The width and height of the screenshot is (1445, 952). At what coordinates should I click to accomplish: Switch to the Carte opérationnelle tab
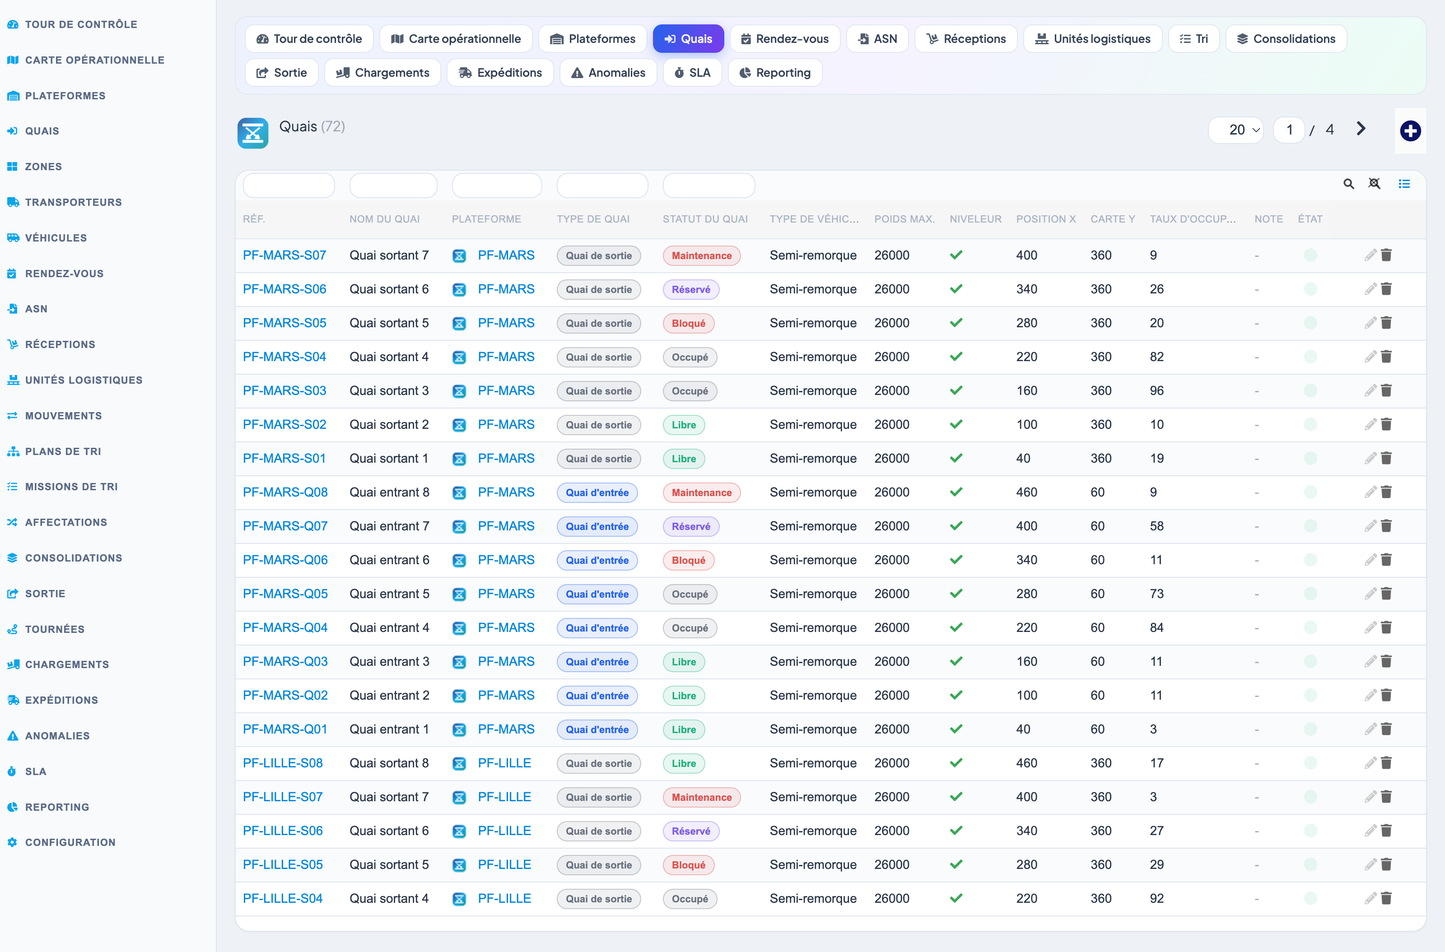click(456, 39)
